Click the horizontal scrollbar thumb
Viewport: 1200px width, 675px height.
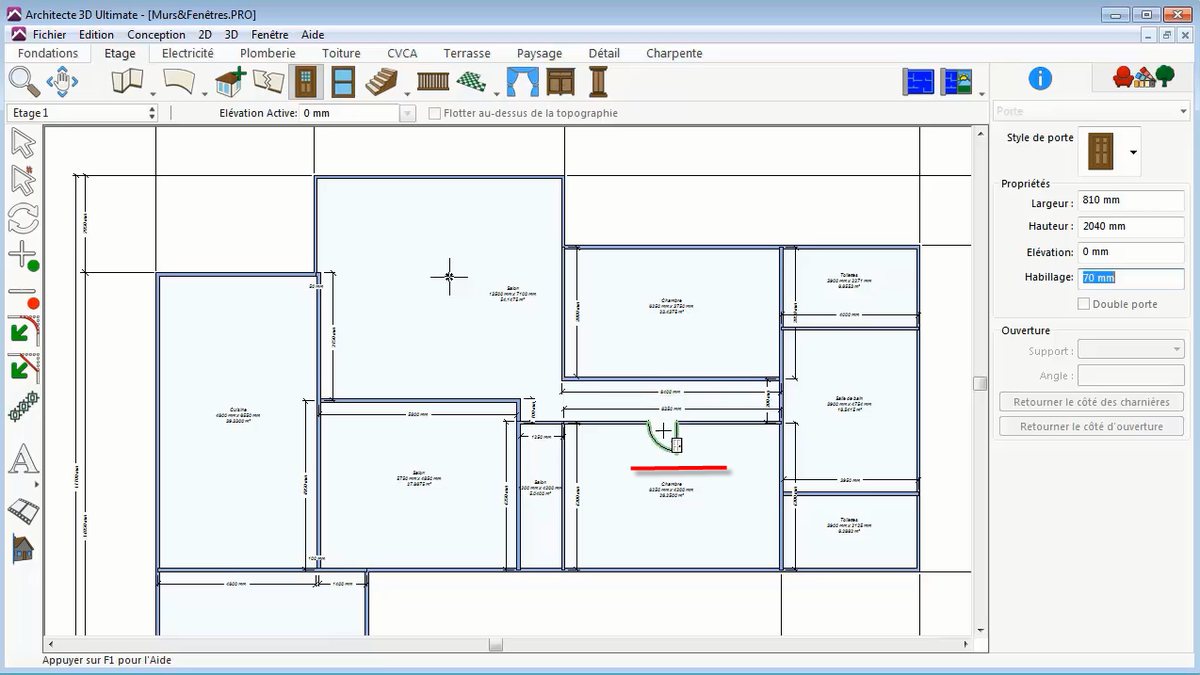[x=496, y=645]
